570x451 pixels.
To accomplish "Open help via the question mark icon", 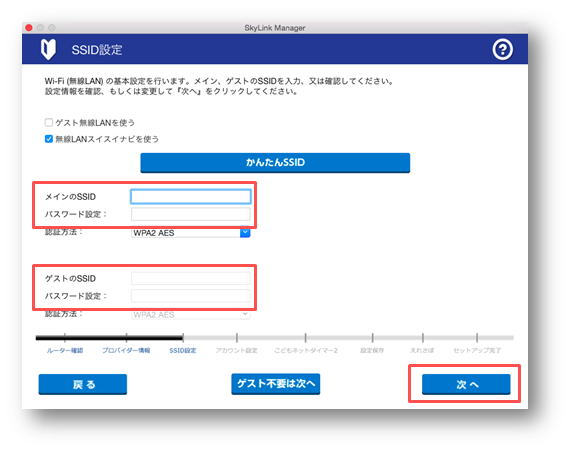I will coord(502,49).
